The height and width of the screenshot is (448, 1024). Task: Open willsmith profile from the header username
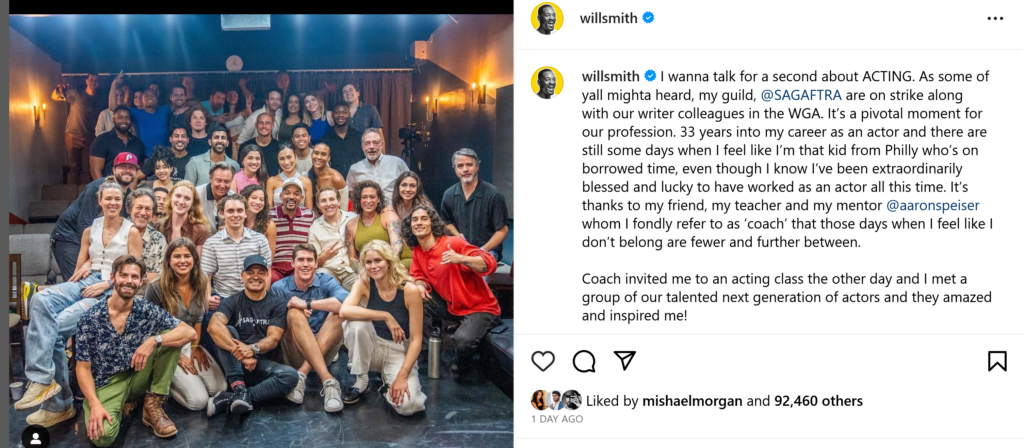[x=609, y=18]
